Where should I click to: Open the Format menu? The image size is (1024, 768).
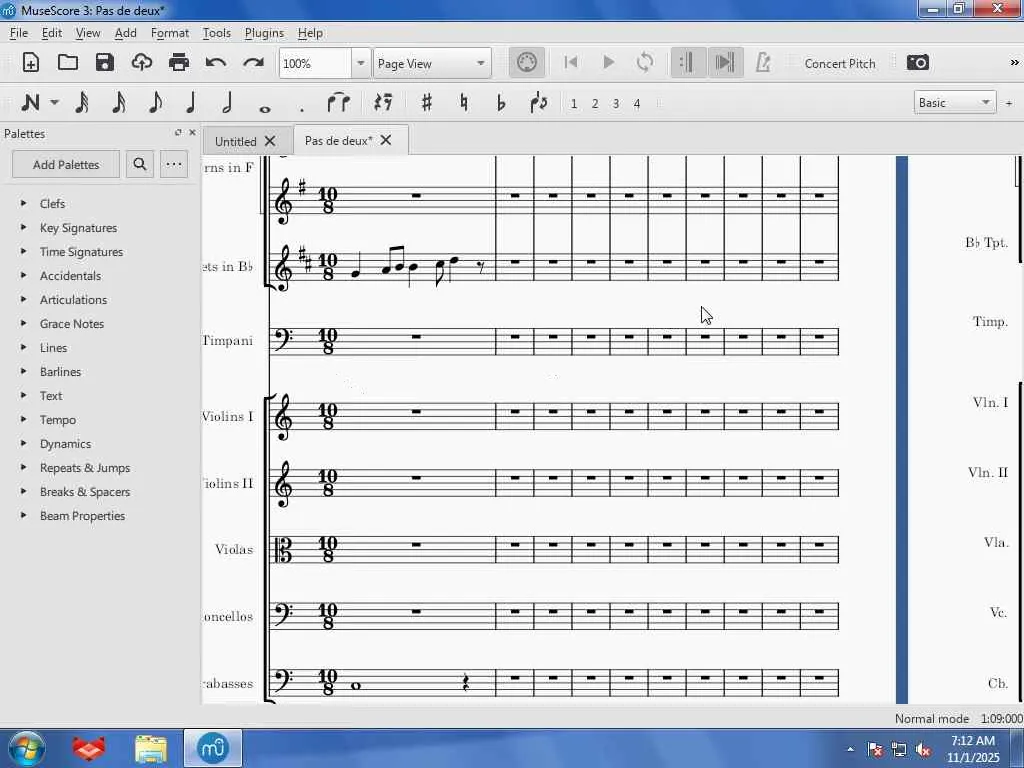point(169,33)
